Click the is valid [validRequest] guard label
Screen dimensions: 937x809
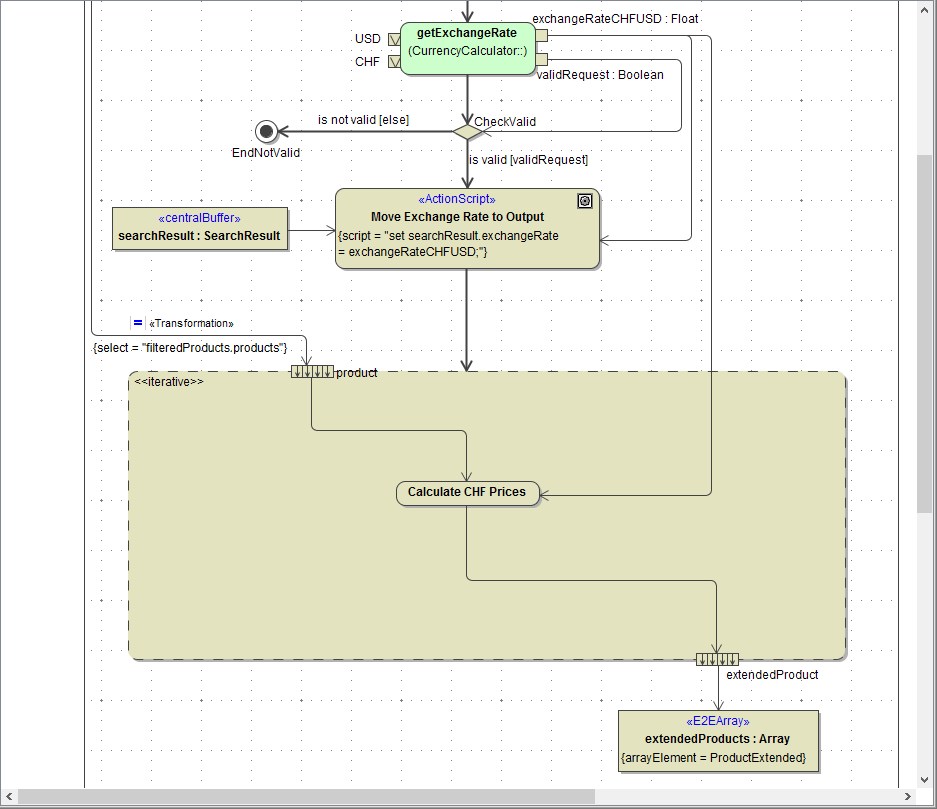[530, 159]
